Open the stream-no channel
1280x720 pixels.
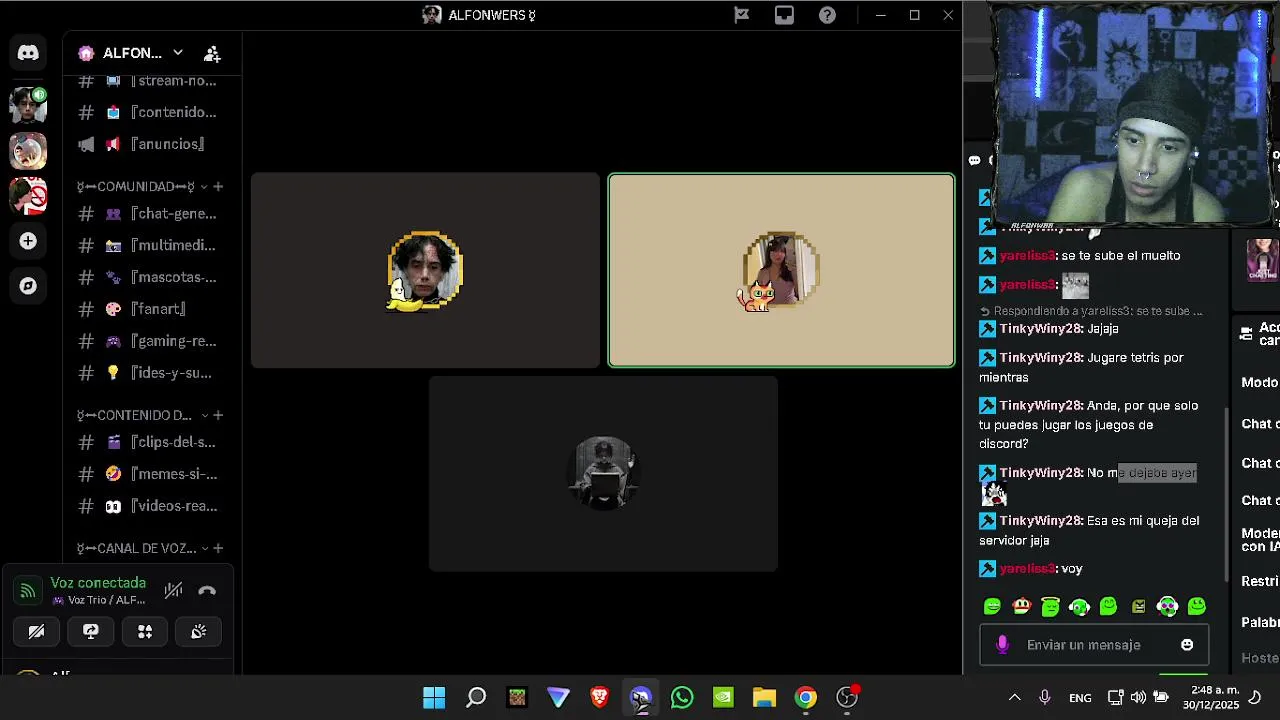pyautogui.click(x=151, y=81)
